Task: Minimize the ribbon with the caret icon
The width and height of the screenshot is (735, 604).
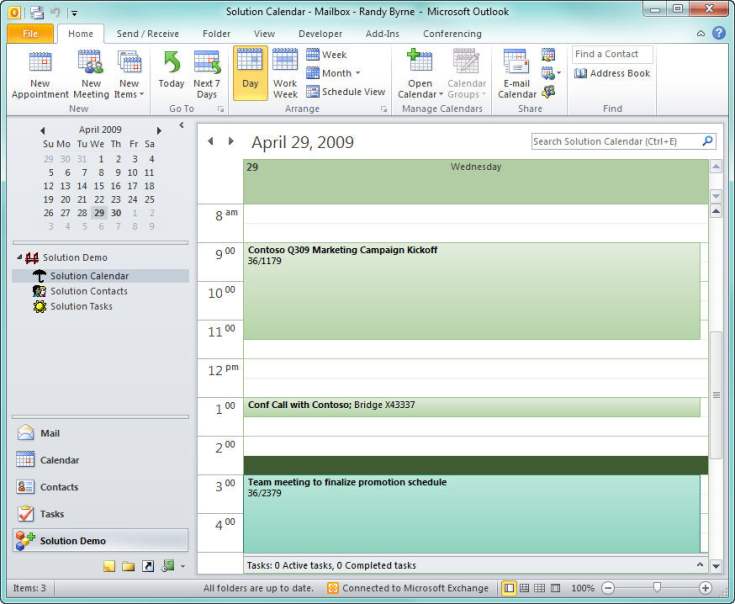Action: pyautogui.click(x=701, y=34)
